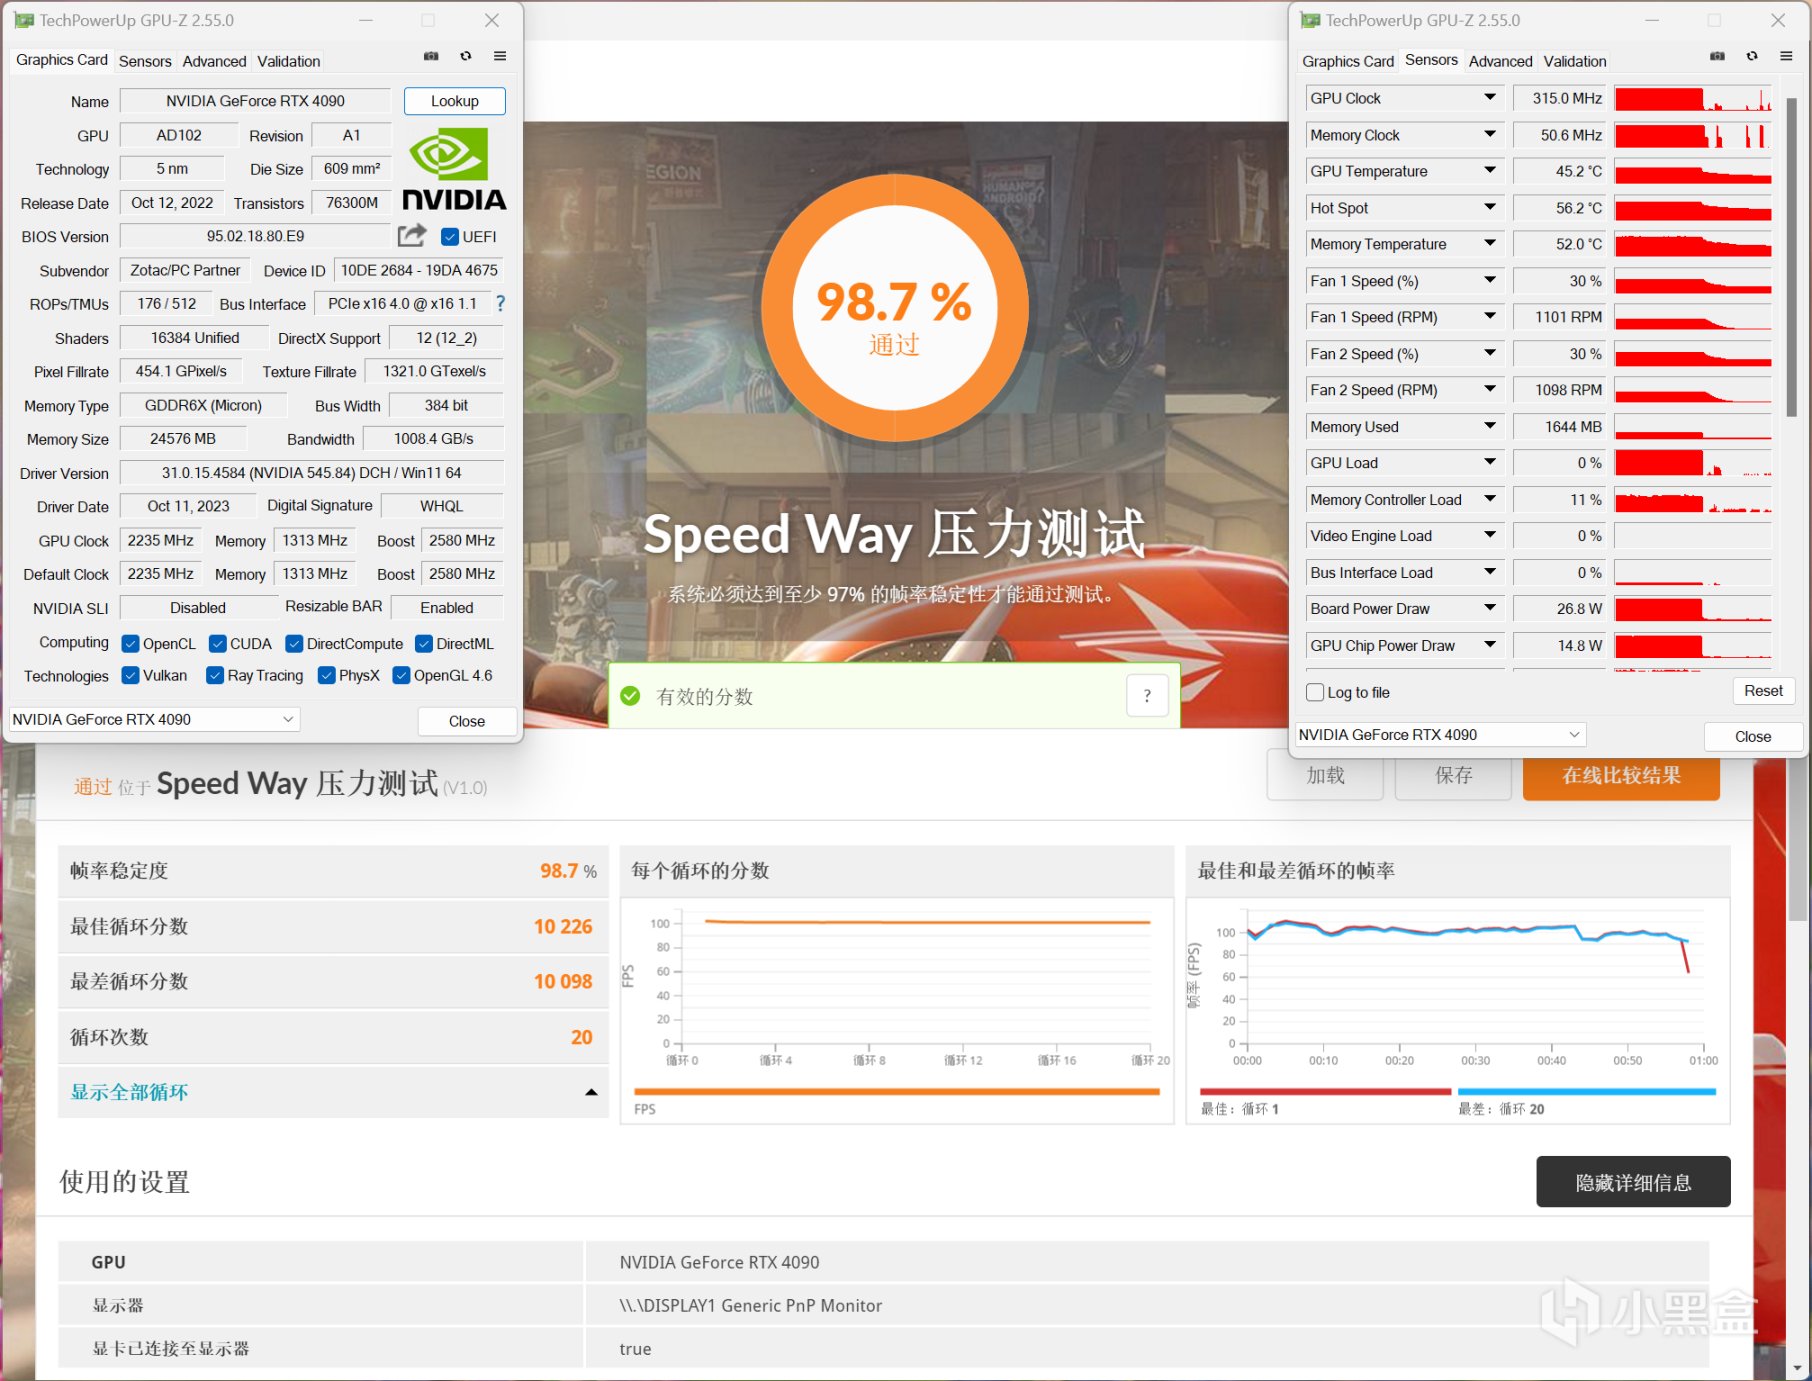Toggle the DirectML checkbox
1812x1381 pixels.
pos(424,644)
